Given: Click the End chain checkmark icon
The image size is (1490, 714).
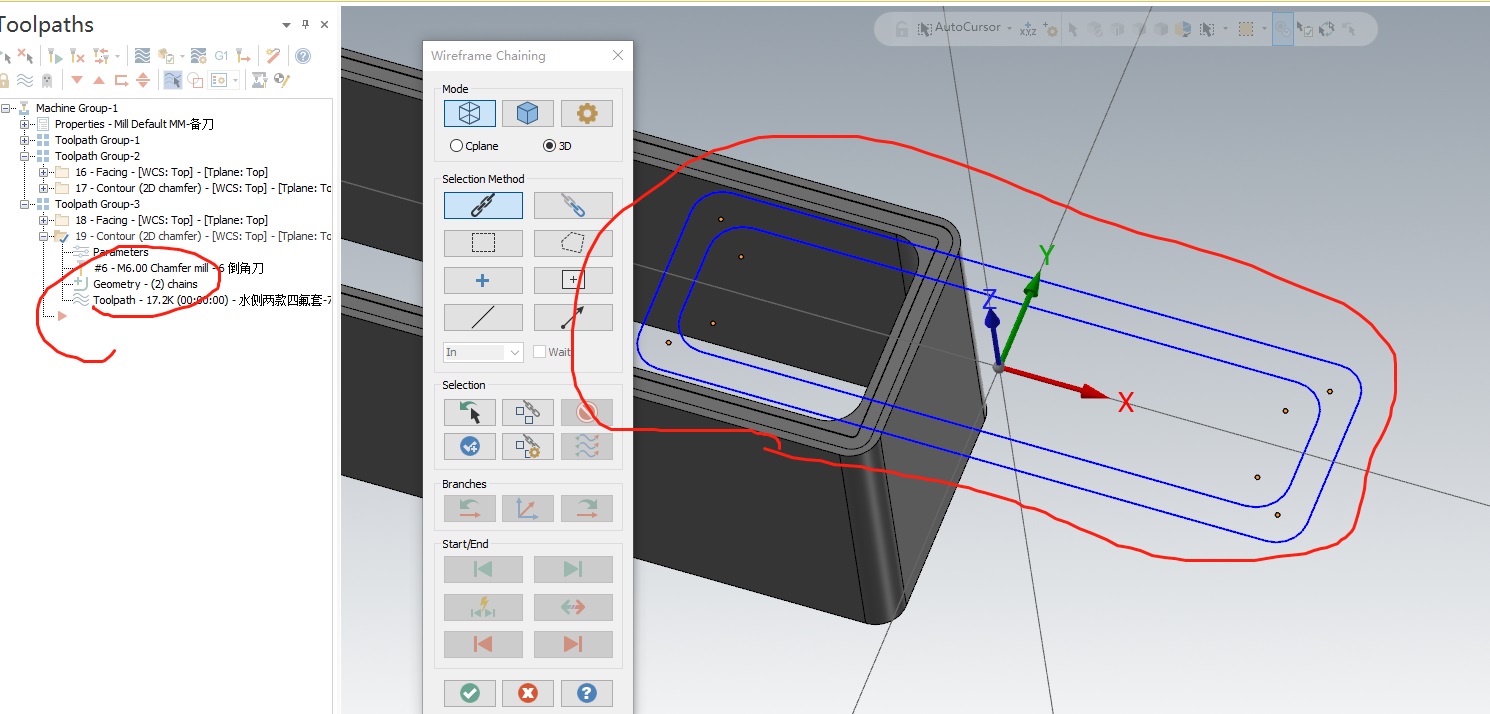Looking at the screenshot, I should 470,446.
